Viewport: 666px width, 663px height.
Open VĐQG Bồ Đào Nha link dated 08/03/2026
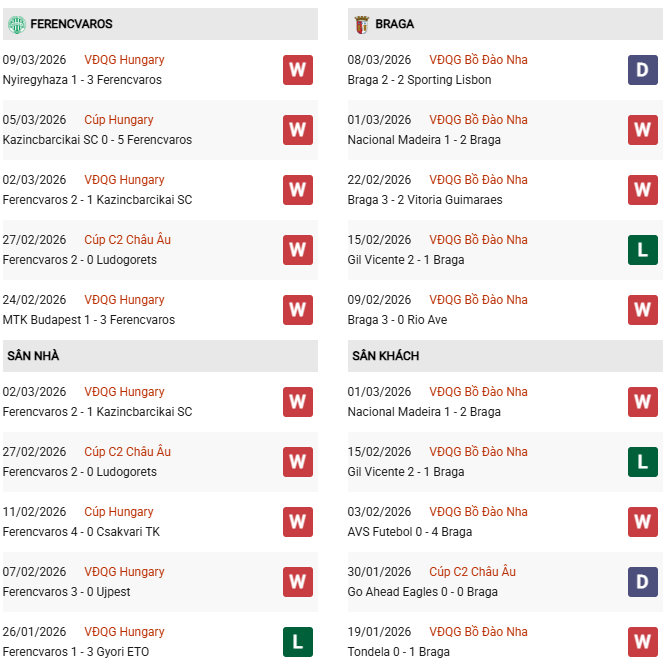point(478,60)
